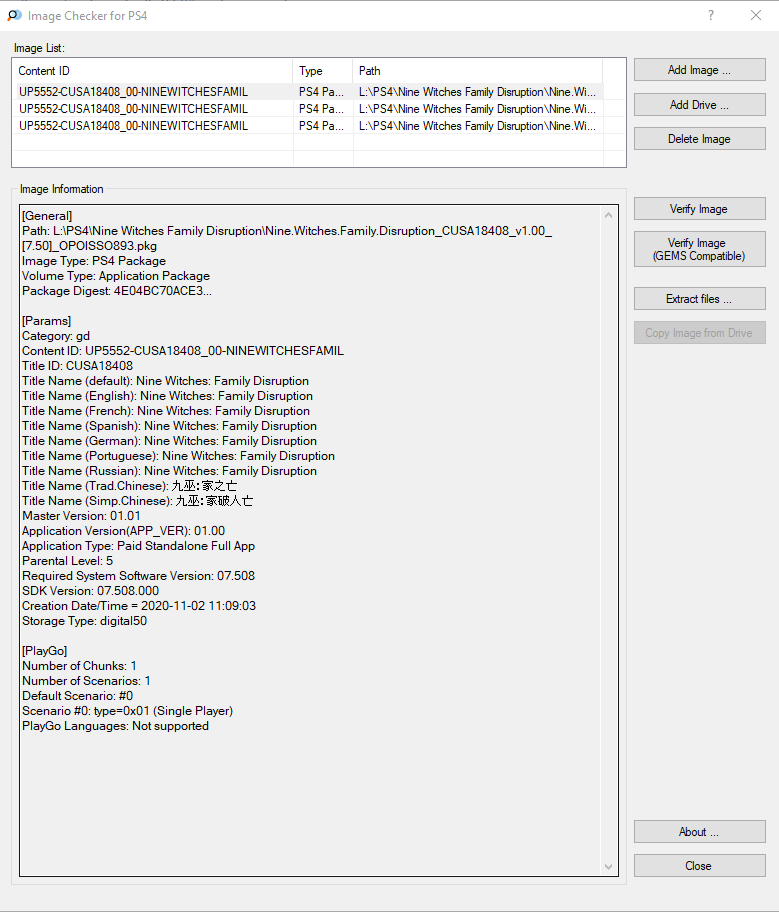
Task: Click the 'Volume Type: Application Package' line
Action: coord(116,276)
